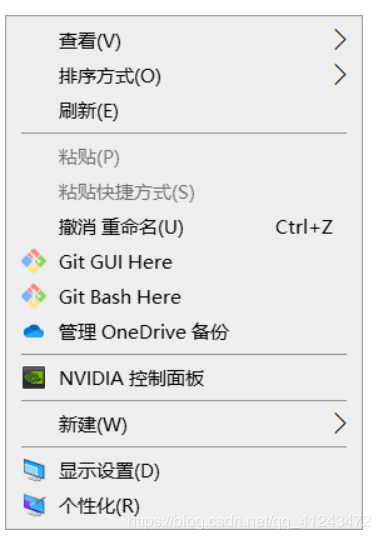Choose 撤消 重命名(U) entry

pyautogui.click(x=184, y=227)
